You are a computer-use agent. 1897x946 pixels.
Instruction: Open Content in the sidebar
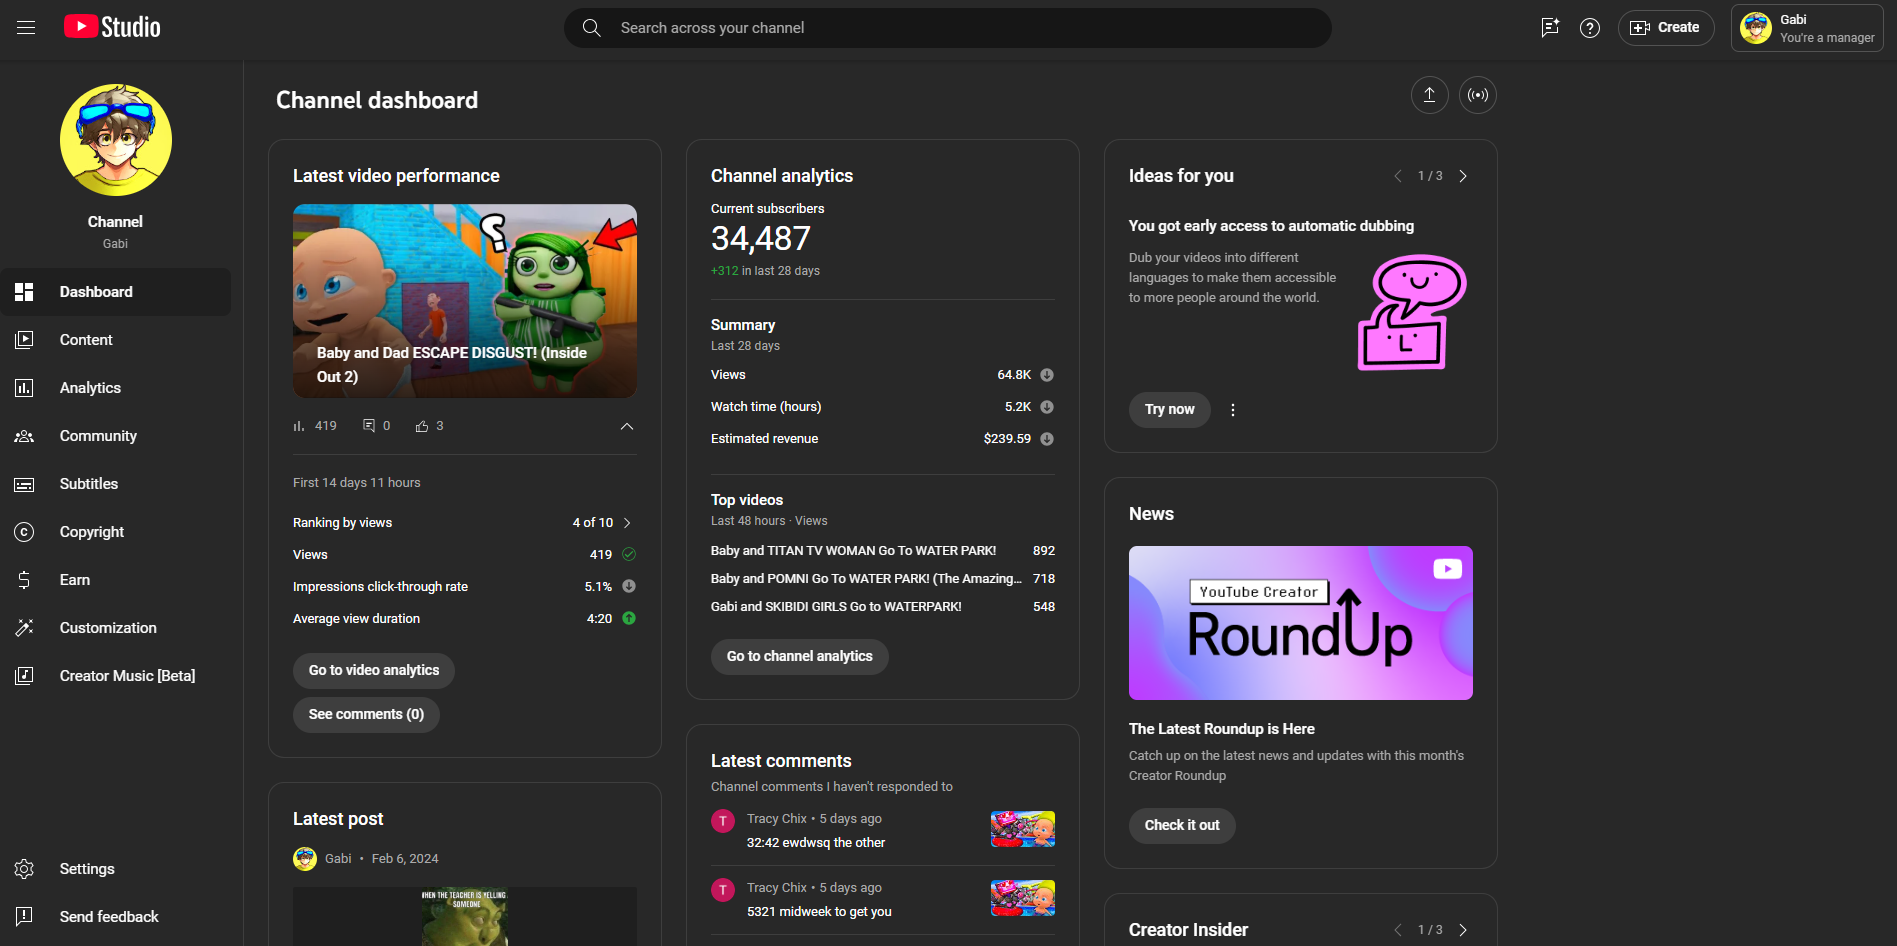pos(115,340)
